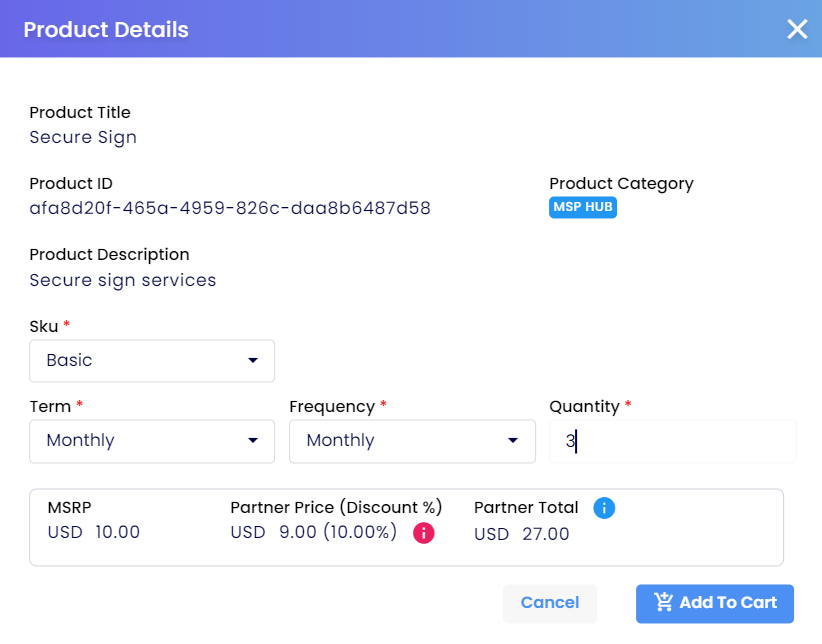Click the Partner Total USD 27.00 amount
The width and height of the screenshot is (822, 644).
pyautogui.click(x=522, y=534)
